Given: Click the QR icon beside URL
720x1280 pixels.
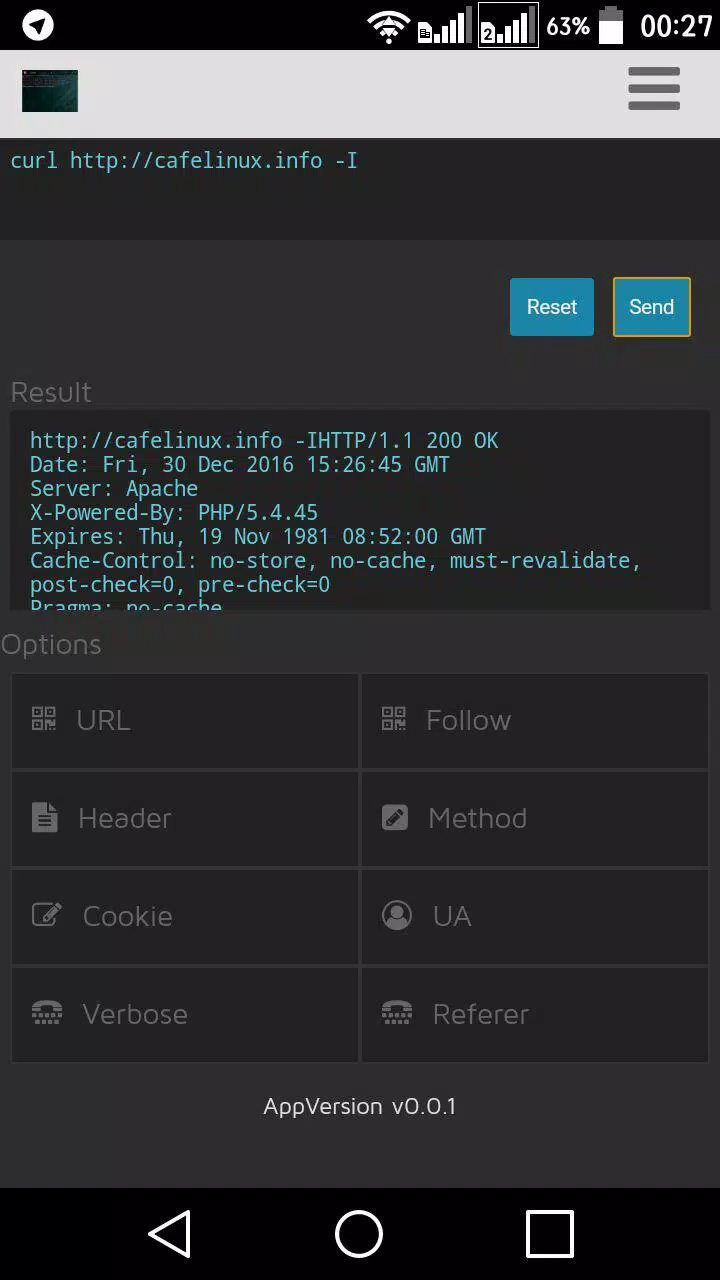Looking at the screenshot, I should 44,719.
